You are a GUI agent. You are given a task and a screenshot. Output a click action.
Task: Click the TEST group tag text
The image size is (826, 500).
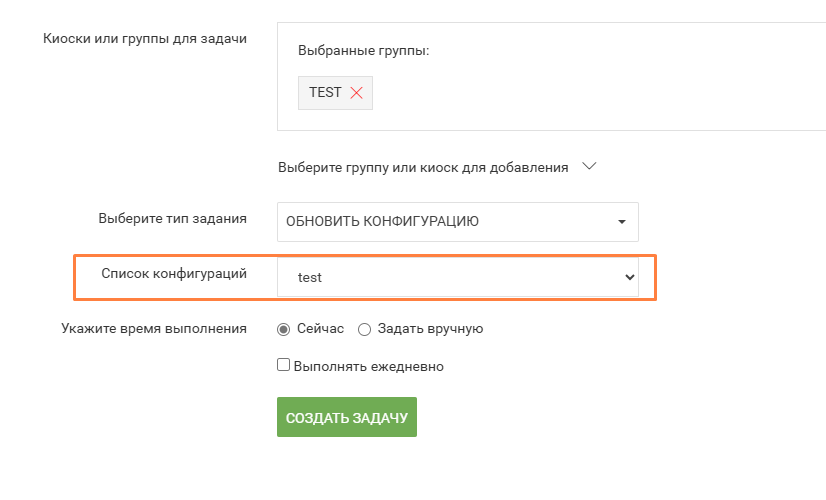coord(325,93)
